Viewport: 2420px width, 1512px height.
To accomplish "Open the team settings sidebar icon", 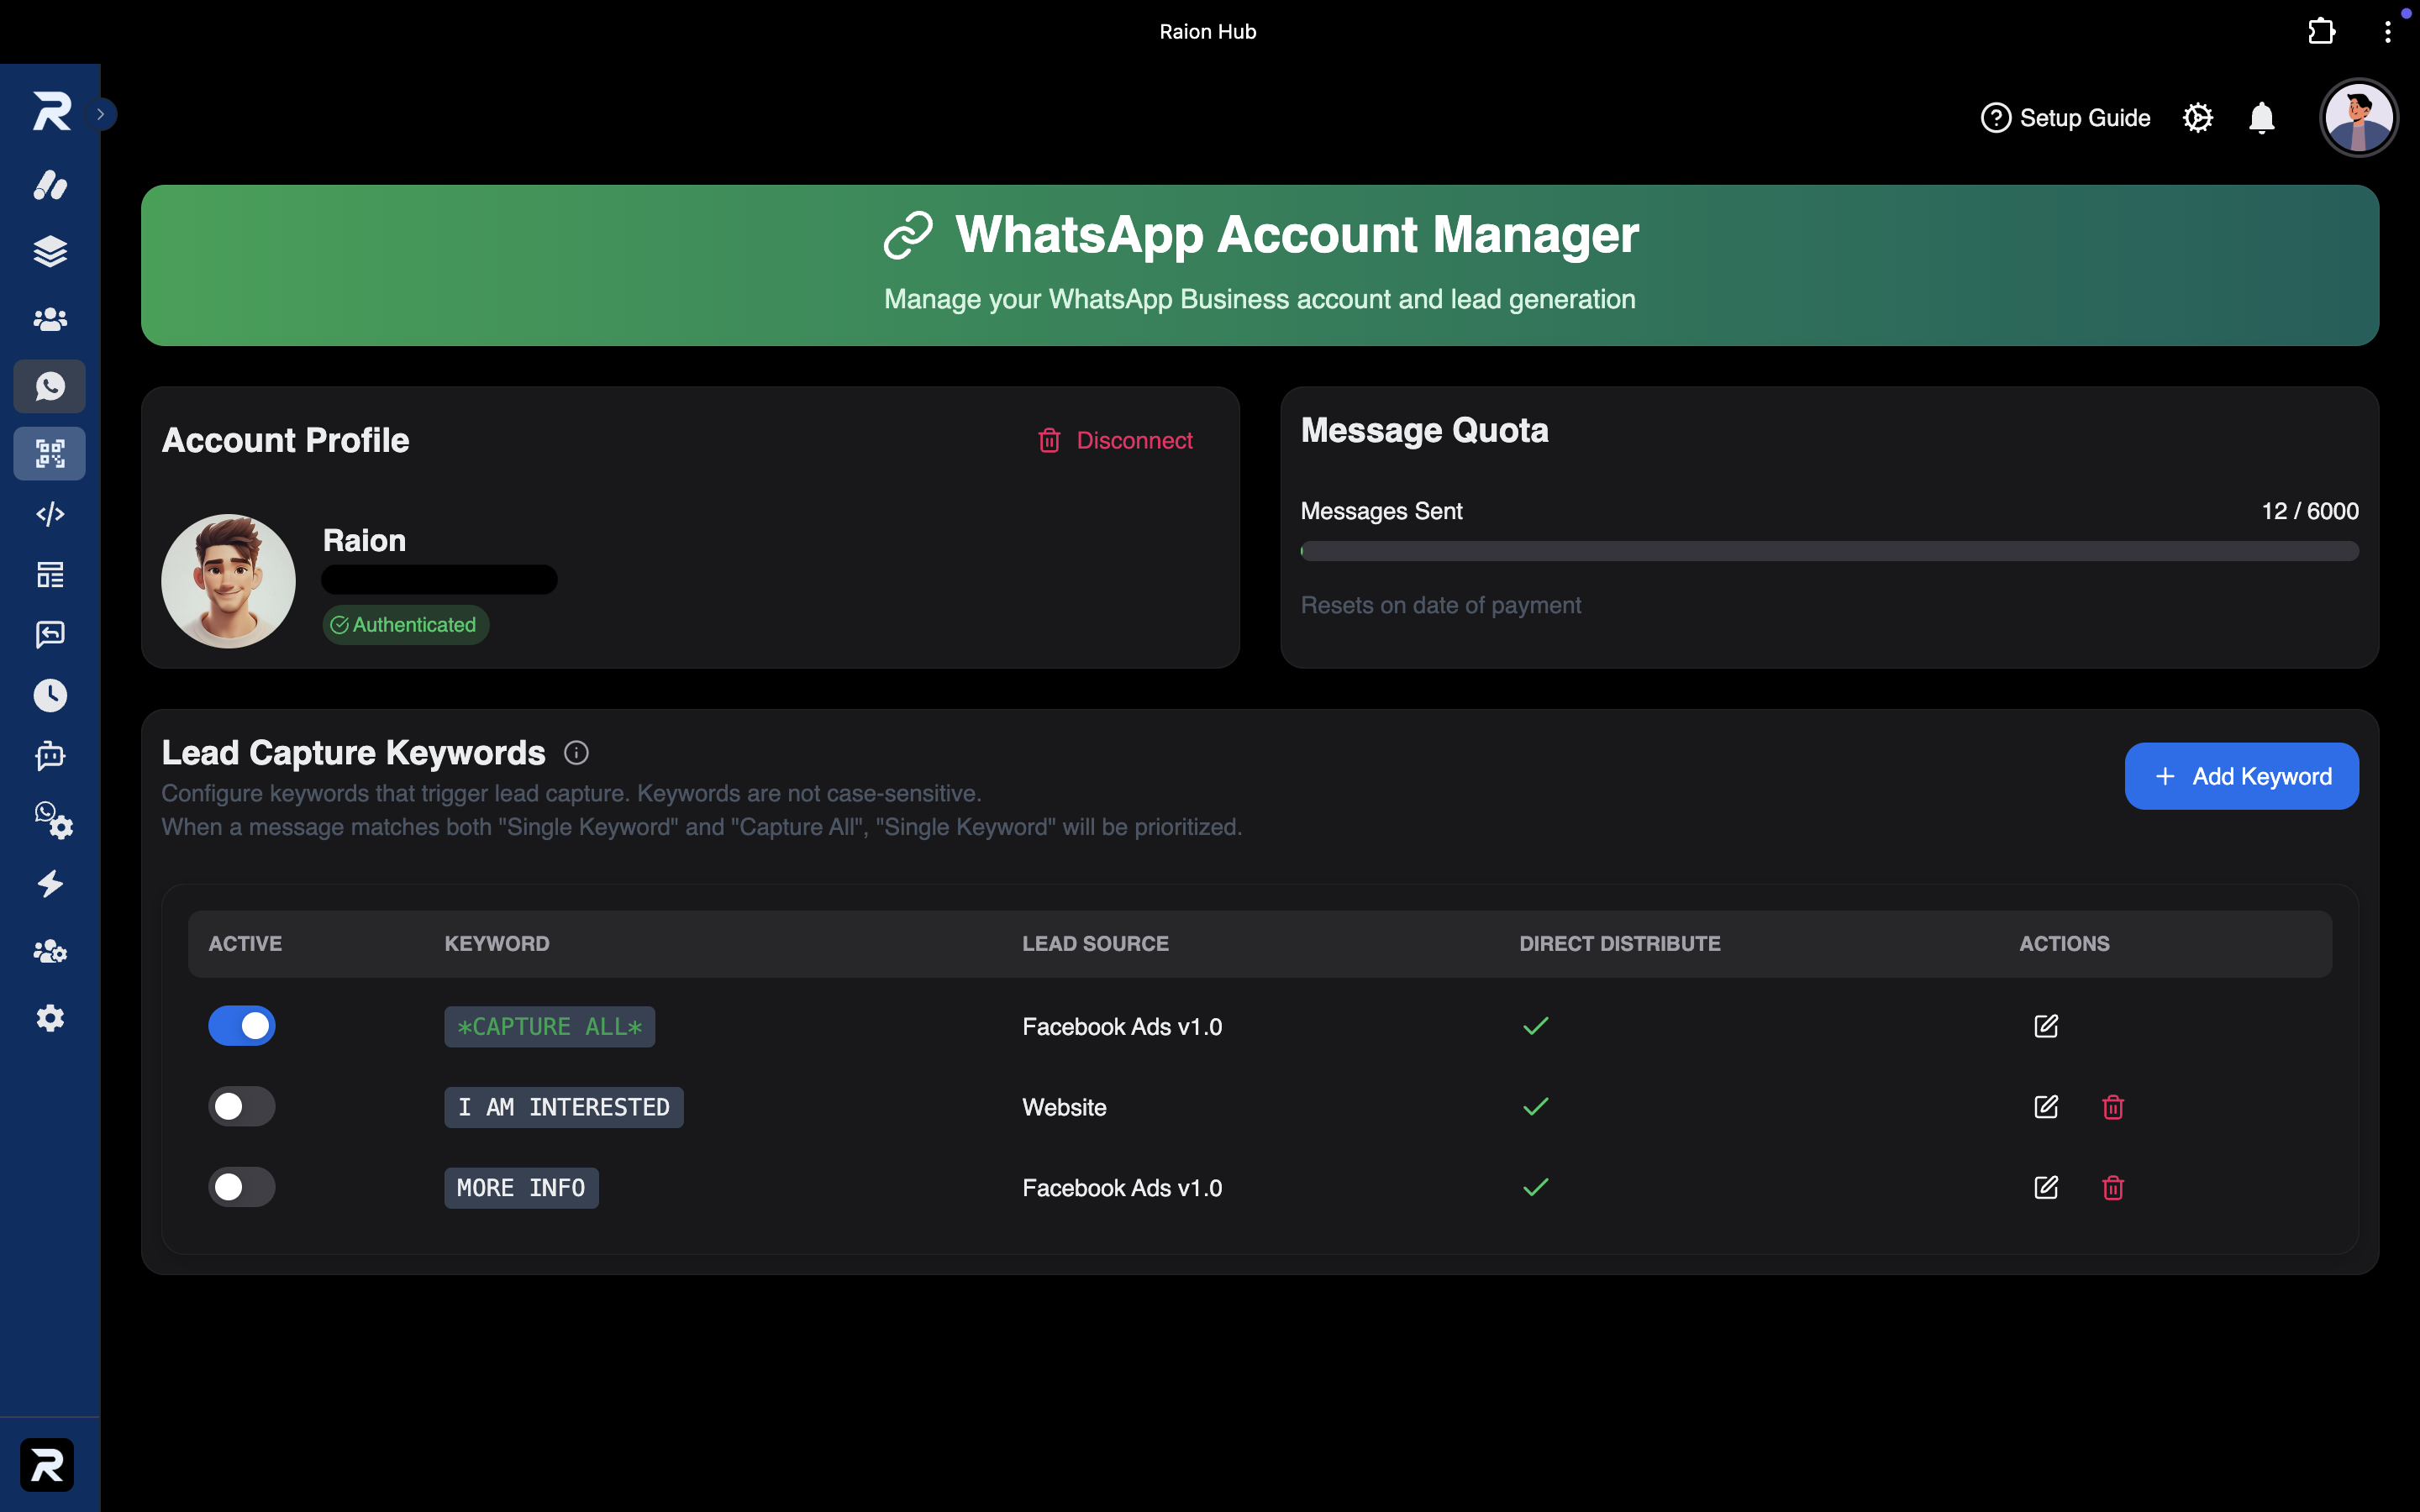I will 50,951.
